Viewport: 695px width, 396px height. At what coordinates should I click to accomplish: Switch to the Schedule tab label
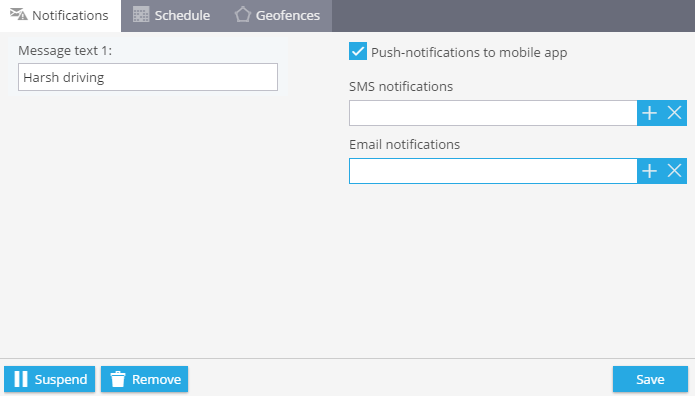point(182,16)
